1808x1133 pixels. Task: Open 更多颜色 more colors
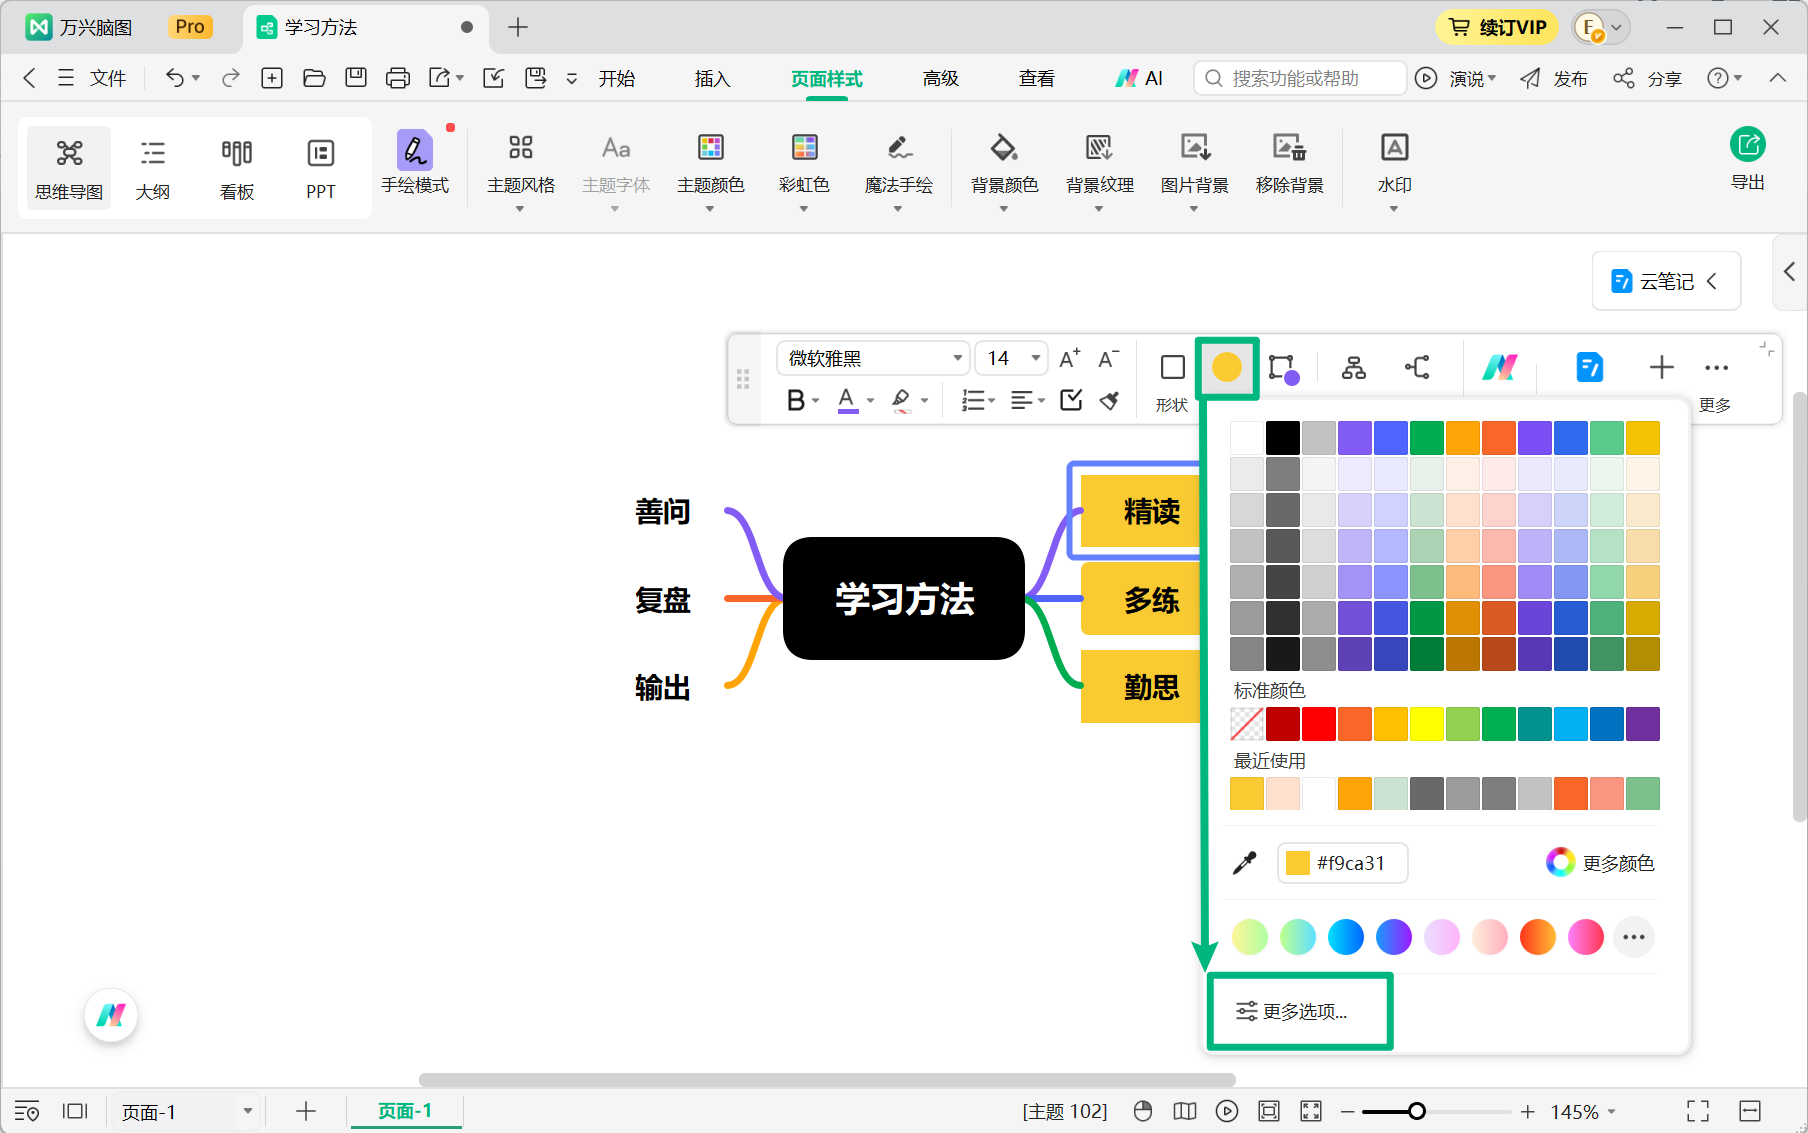(1600, 863)
